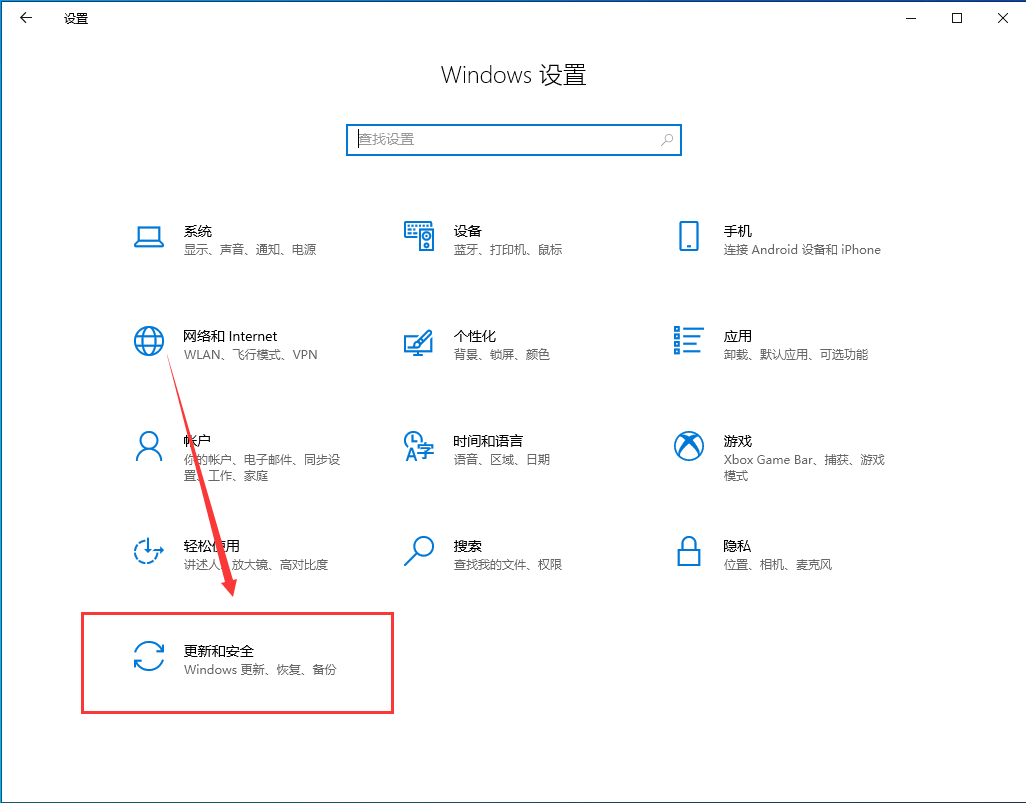Open the 搜索 settings heading
The height and width of the screenshot is (803, 1026).
point(467,546)
